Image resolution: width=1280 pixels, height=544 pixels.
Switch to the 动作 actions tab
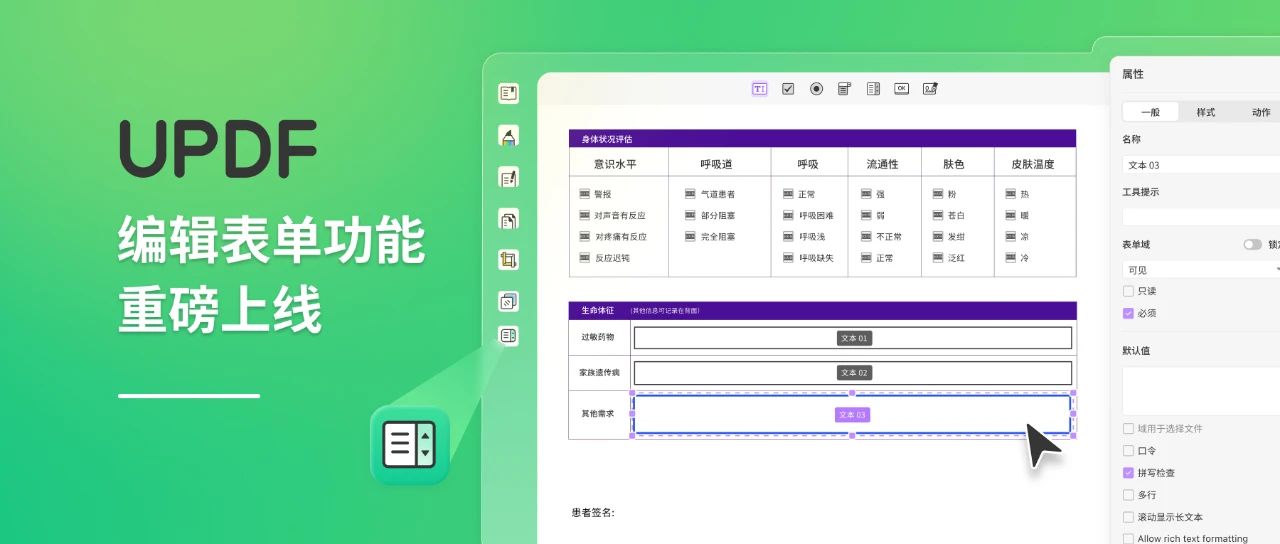coord(1260,112)
